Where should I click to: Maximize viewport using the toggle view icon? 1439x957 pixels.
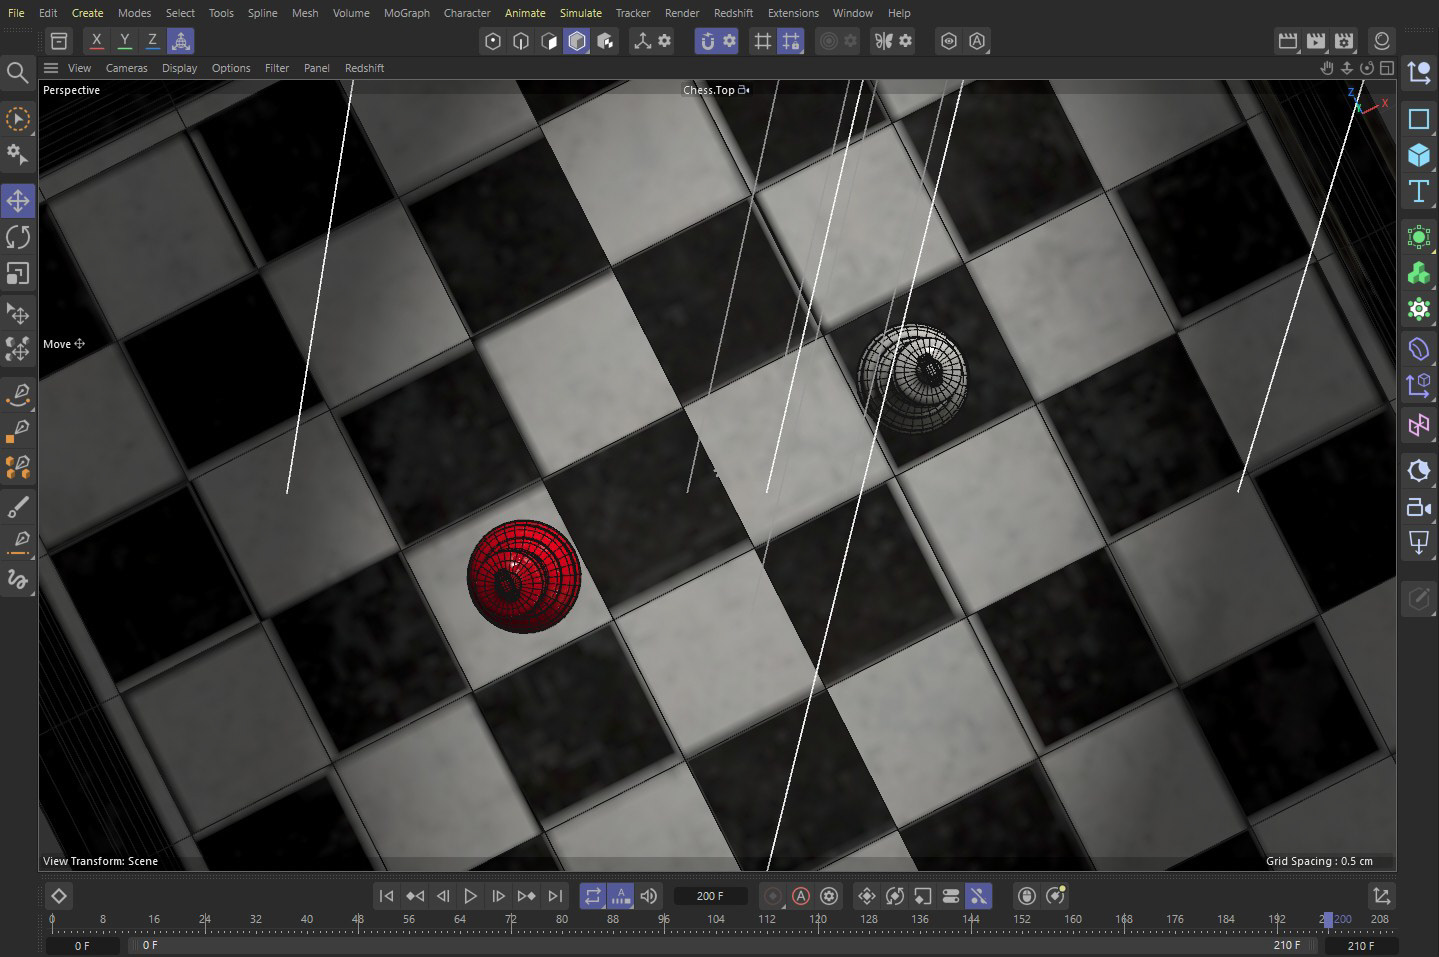point(1387,68)
